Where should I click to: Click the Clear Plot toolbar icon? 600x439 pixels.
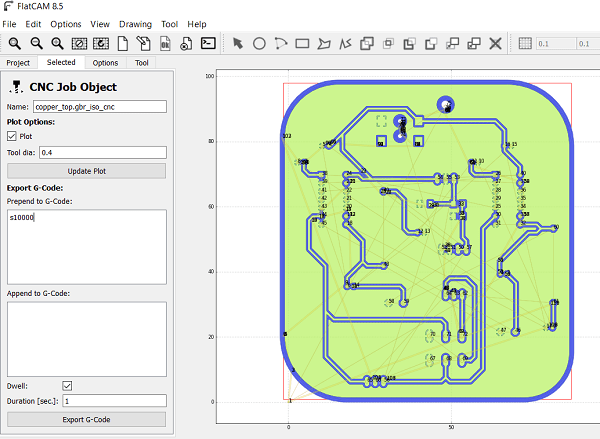79,43
